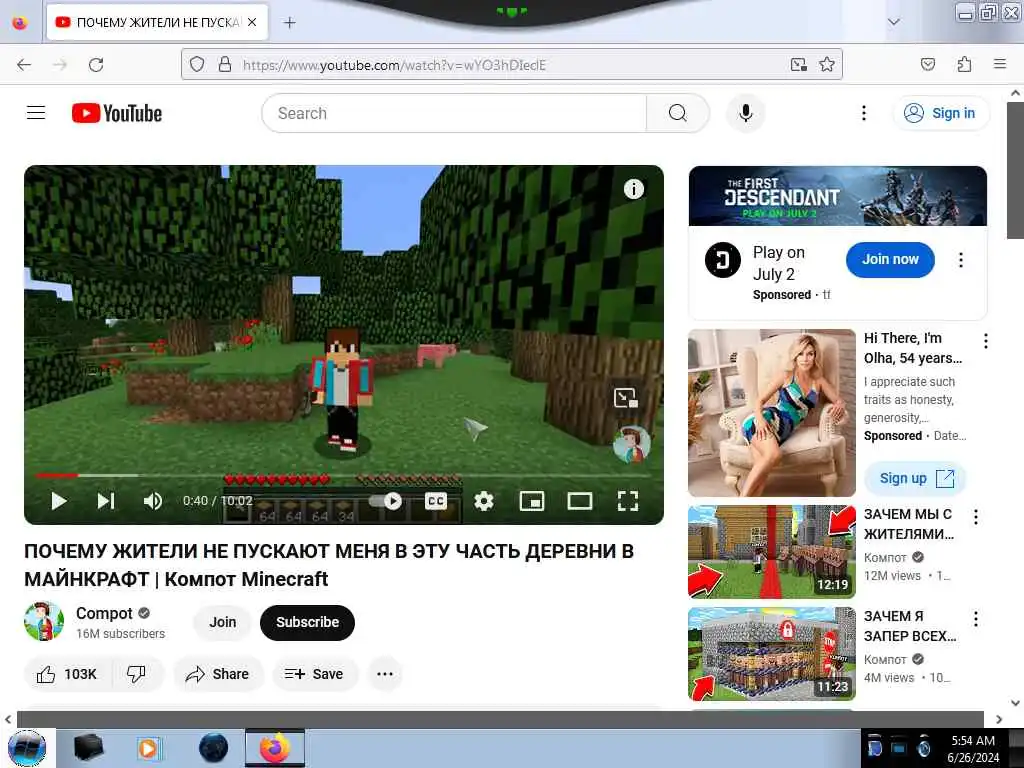
Task: Click the ad's Sign up link
Action: [916, 479]
